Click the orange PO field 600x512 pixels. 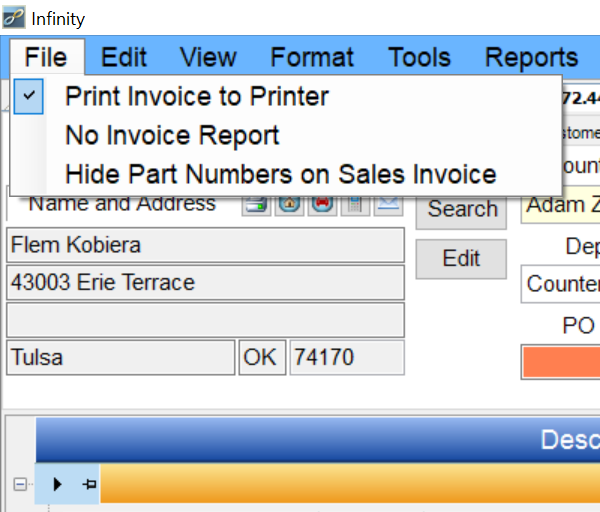coord(561,362)
